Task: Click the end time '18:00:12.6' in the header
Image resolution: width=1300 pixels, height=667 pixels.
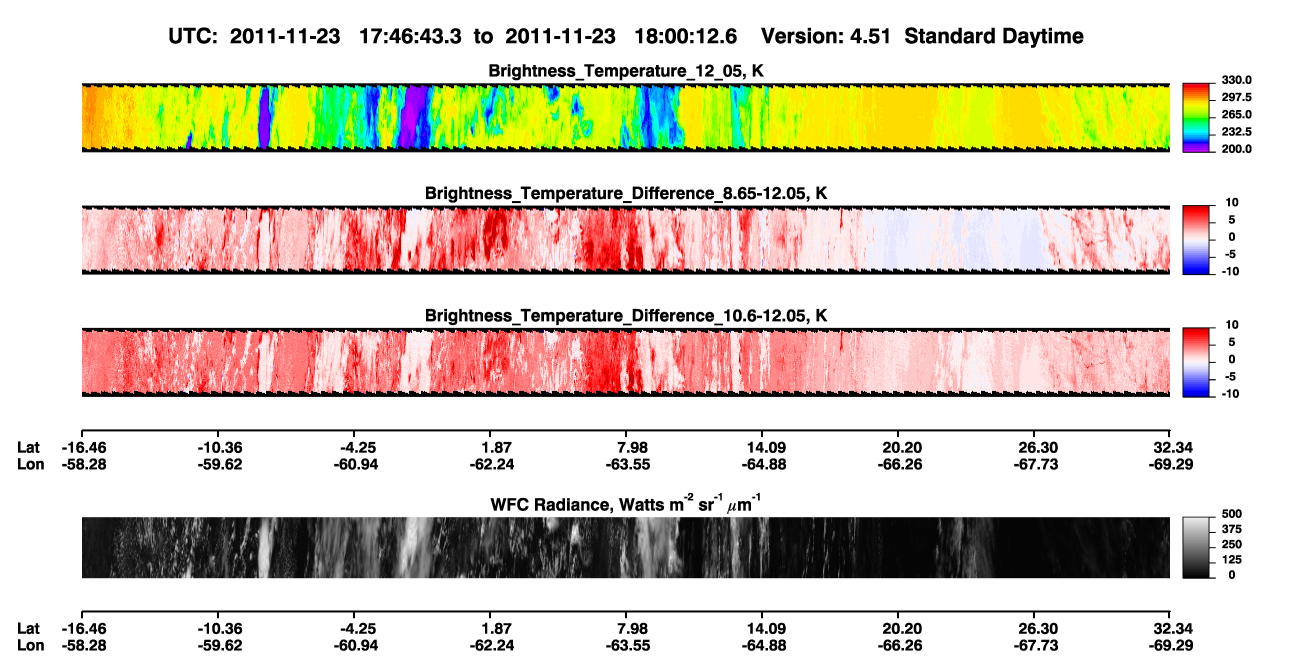Action: (686, 37)
